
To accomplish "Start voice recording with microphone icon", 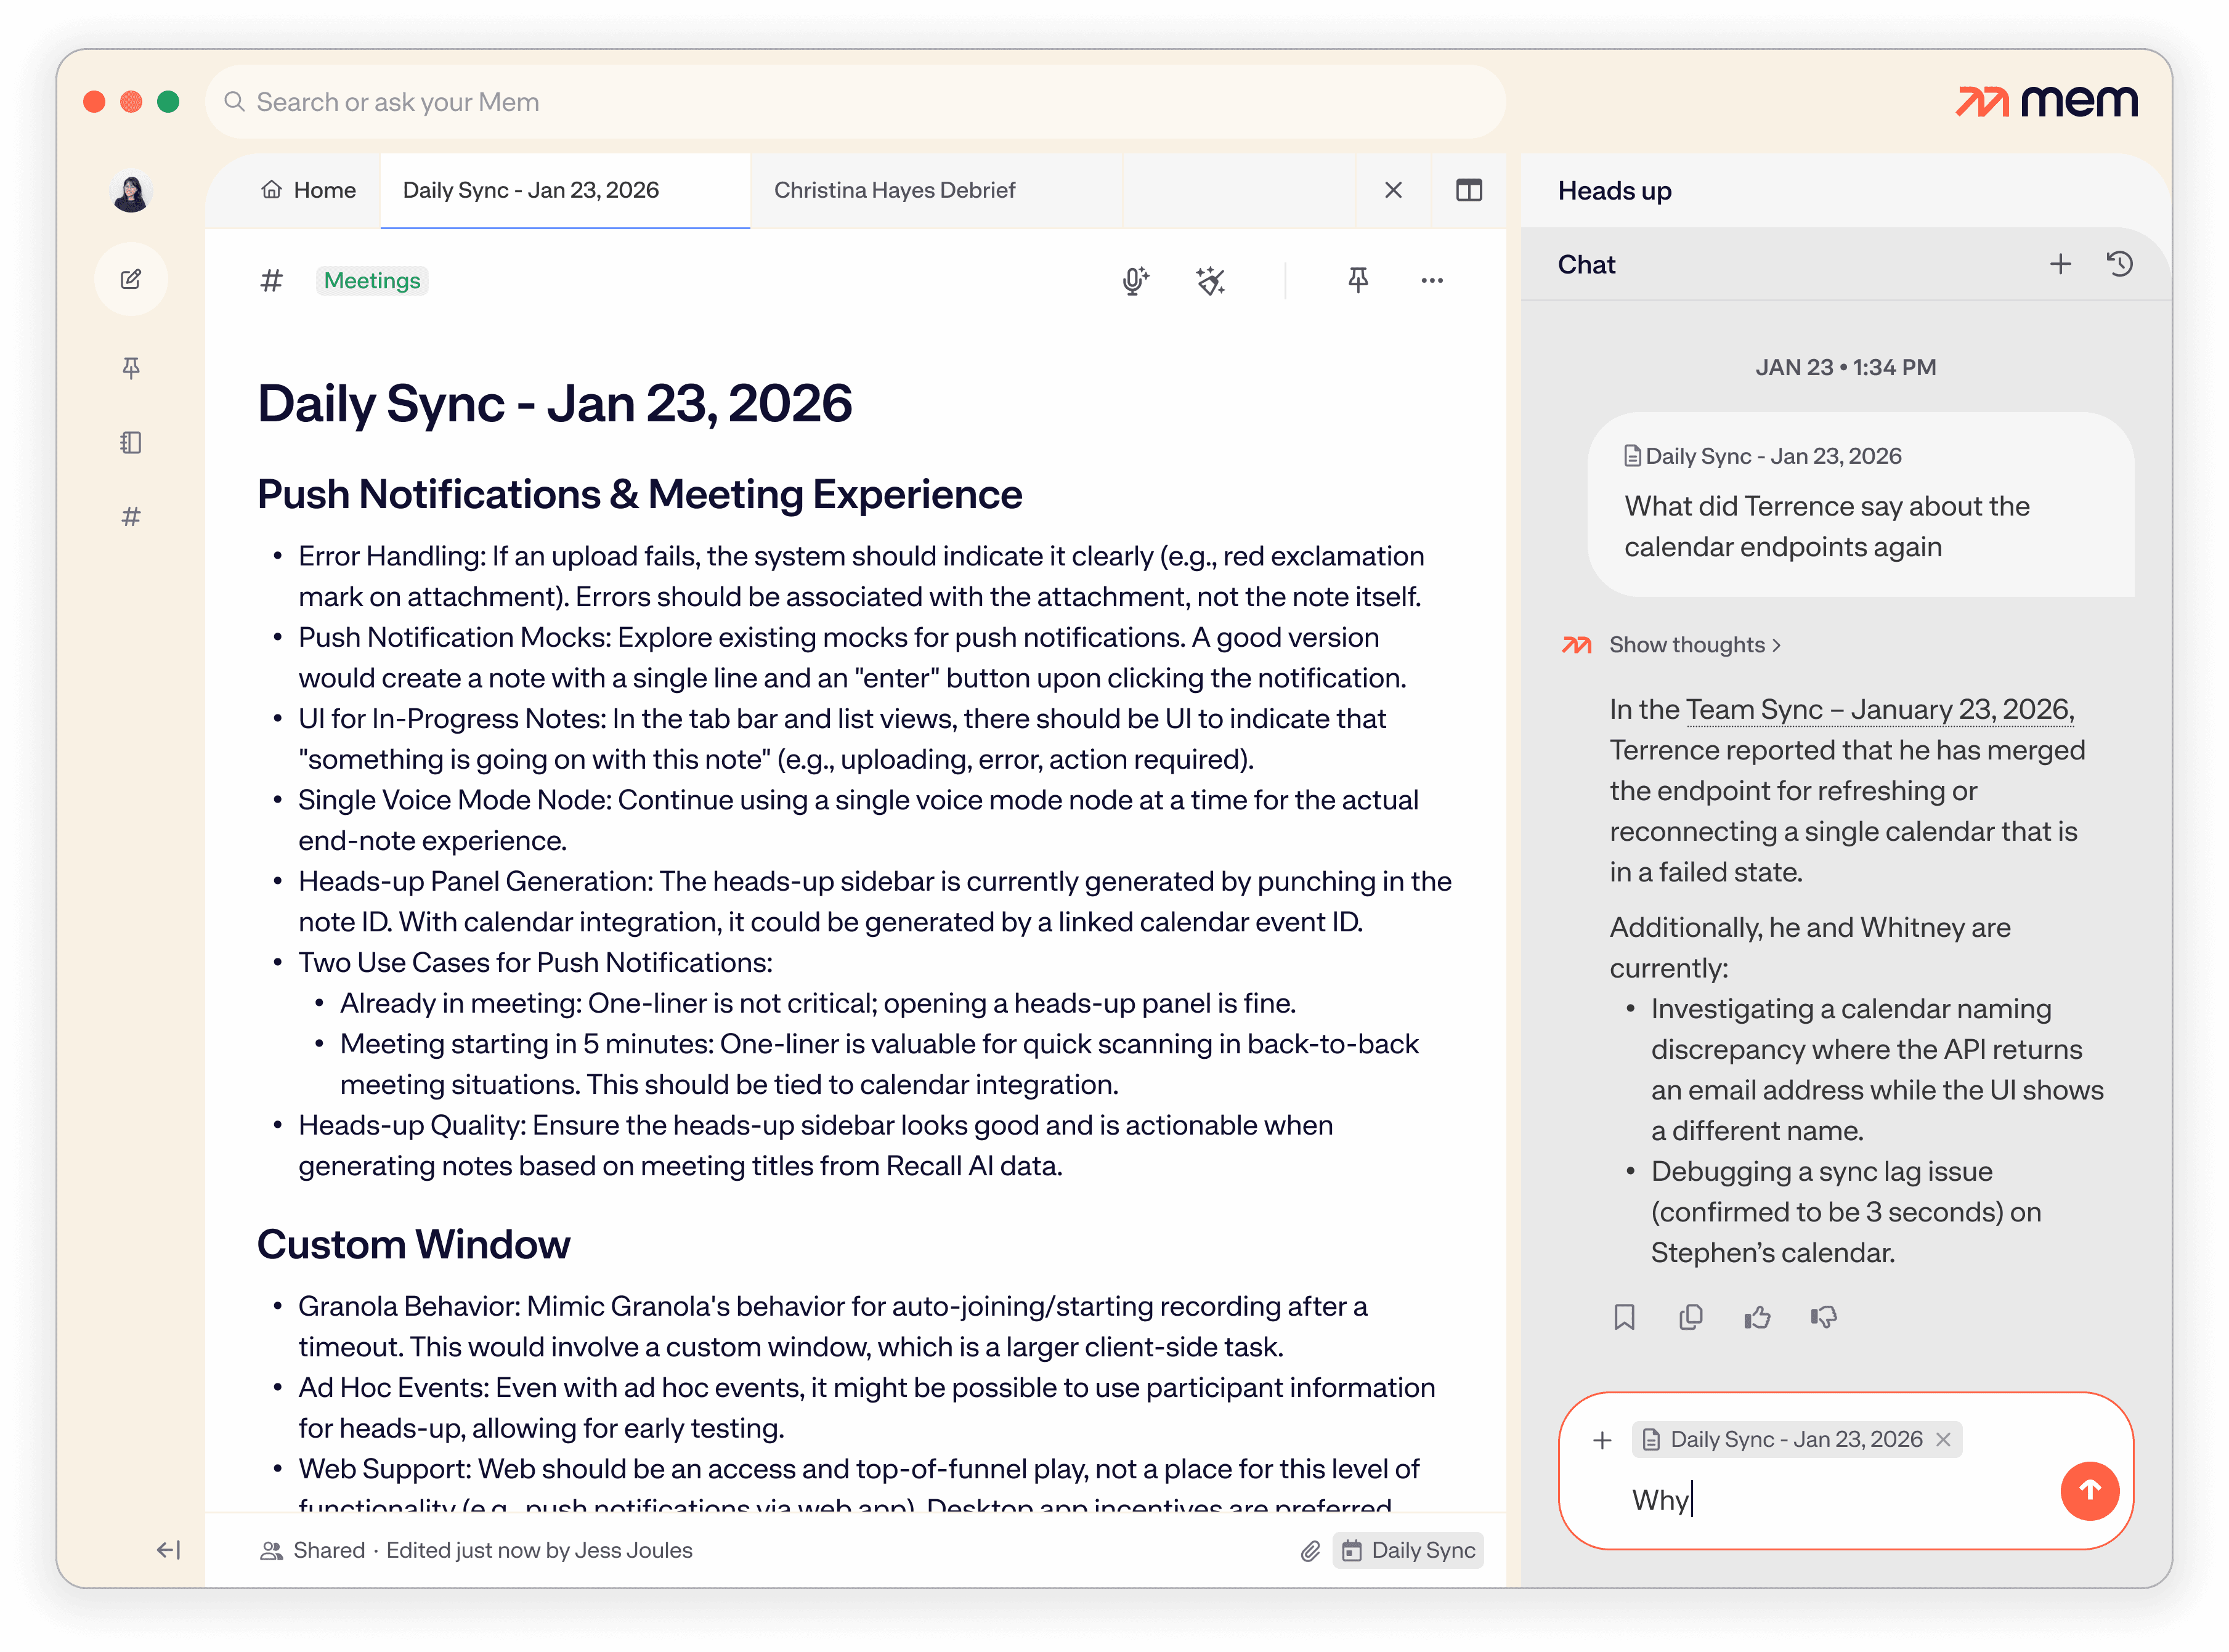I will pyautogui.click(x=1134, y=281).
